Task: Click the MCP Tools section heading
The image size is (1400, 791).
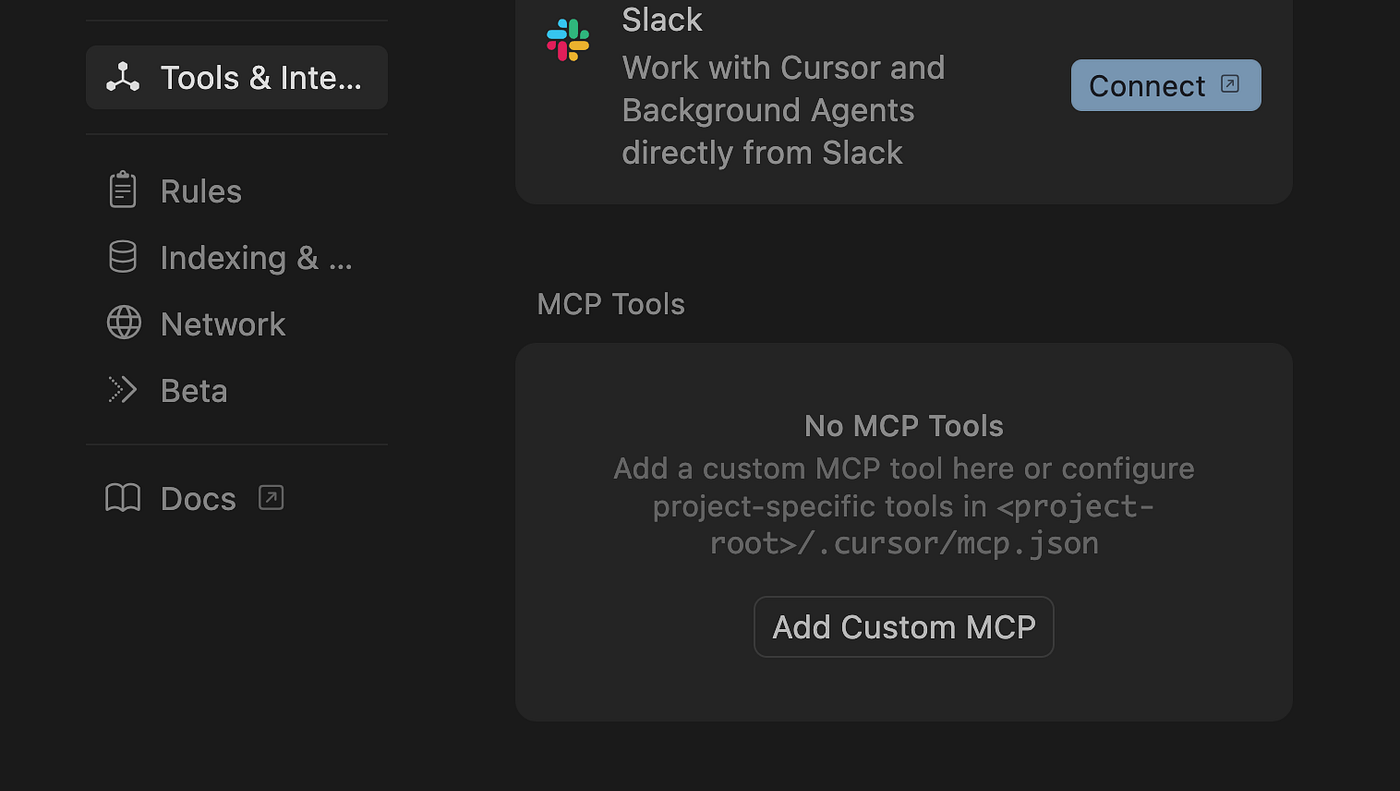Action: coord(610,304)
